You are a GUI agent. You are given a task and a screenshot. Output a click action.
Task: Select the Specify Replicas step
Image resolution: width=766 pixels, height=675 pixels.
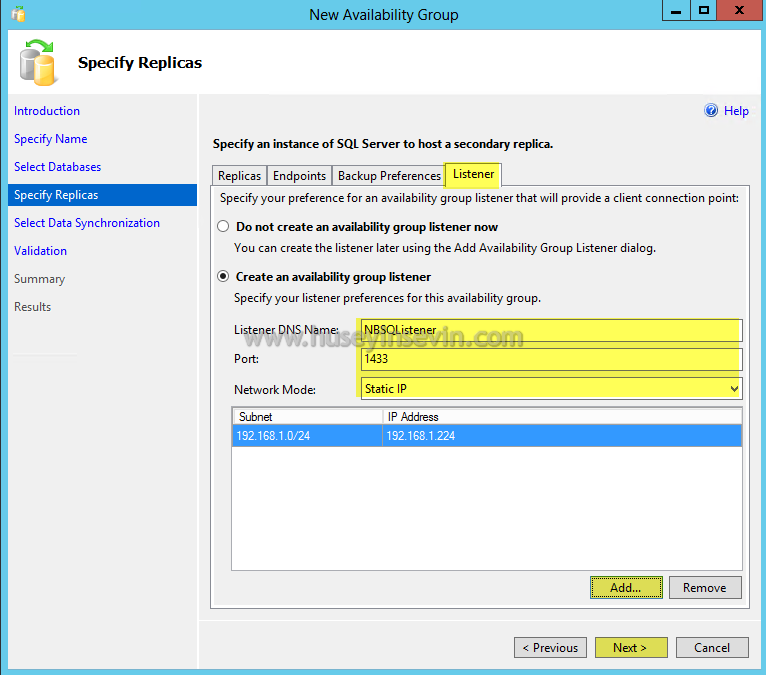[103, 195]
